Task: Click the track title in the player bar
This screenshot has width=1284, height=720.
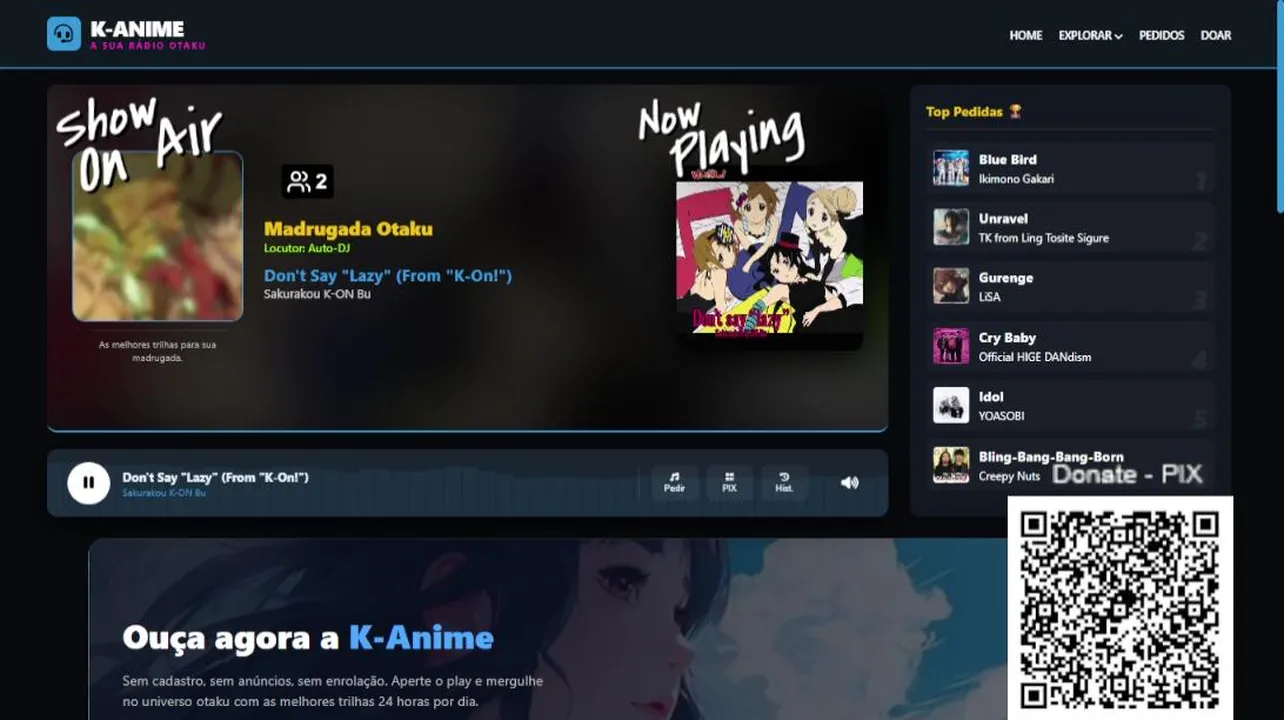Action: point(215,477)
